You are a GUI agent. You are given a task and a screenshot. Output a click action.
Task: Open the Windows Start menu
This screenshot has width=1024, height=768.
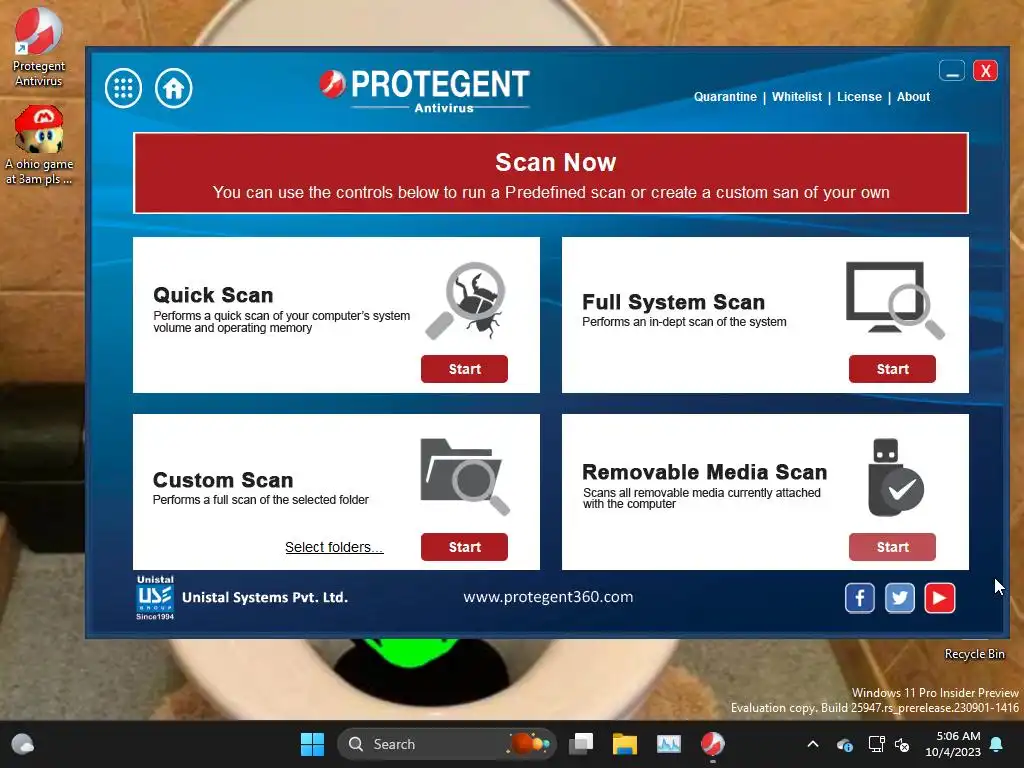[x=312, y=744]
